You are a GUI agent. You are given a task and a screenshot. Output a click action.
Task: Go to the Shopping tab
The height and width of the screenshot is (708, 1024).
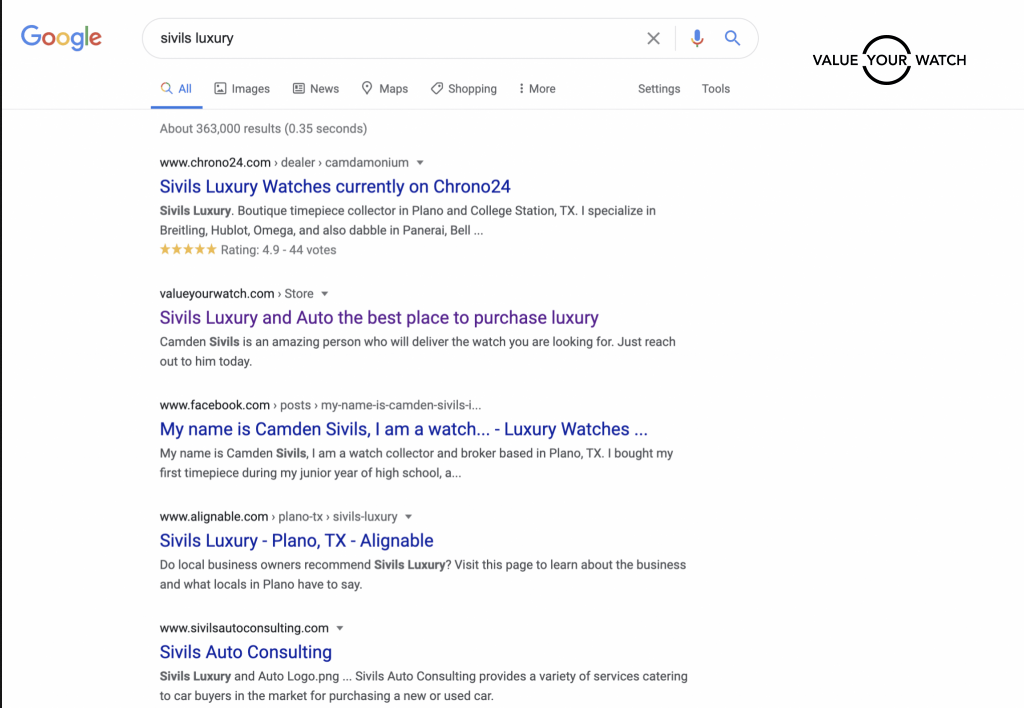[x=463, y=89]
